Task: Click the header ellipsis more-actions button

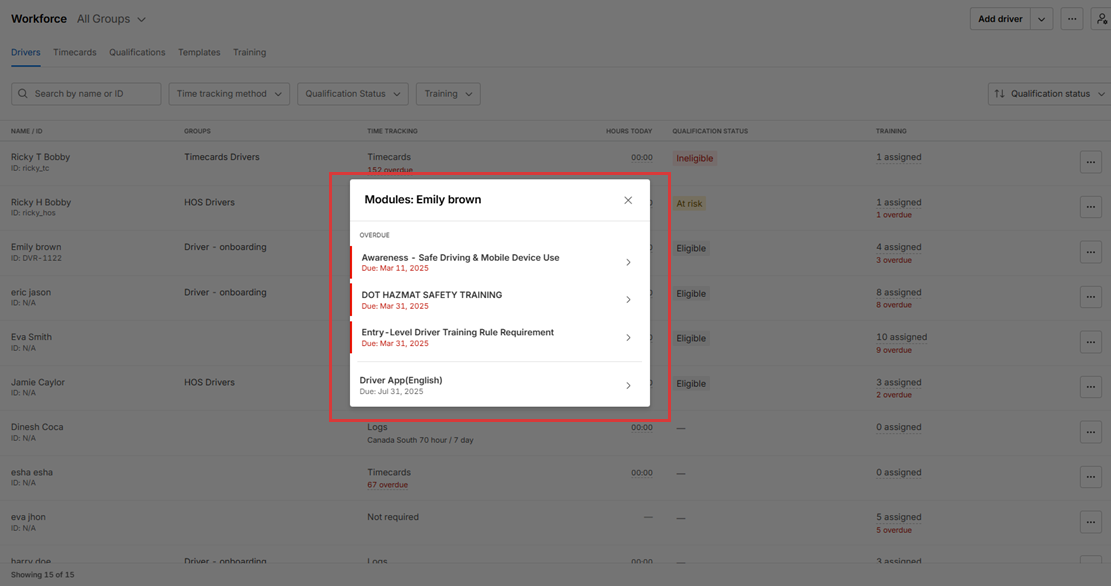Action: 1071,19
